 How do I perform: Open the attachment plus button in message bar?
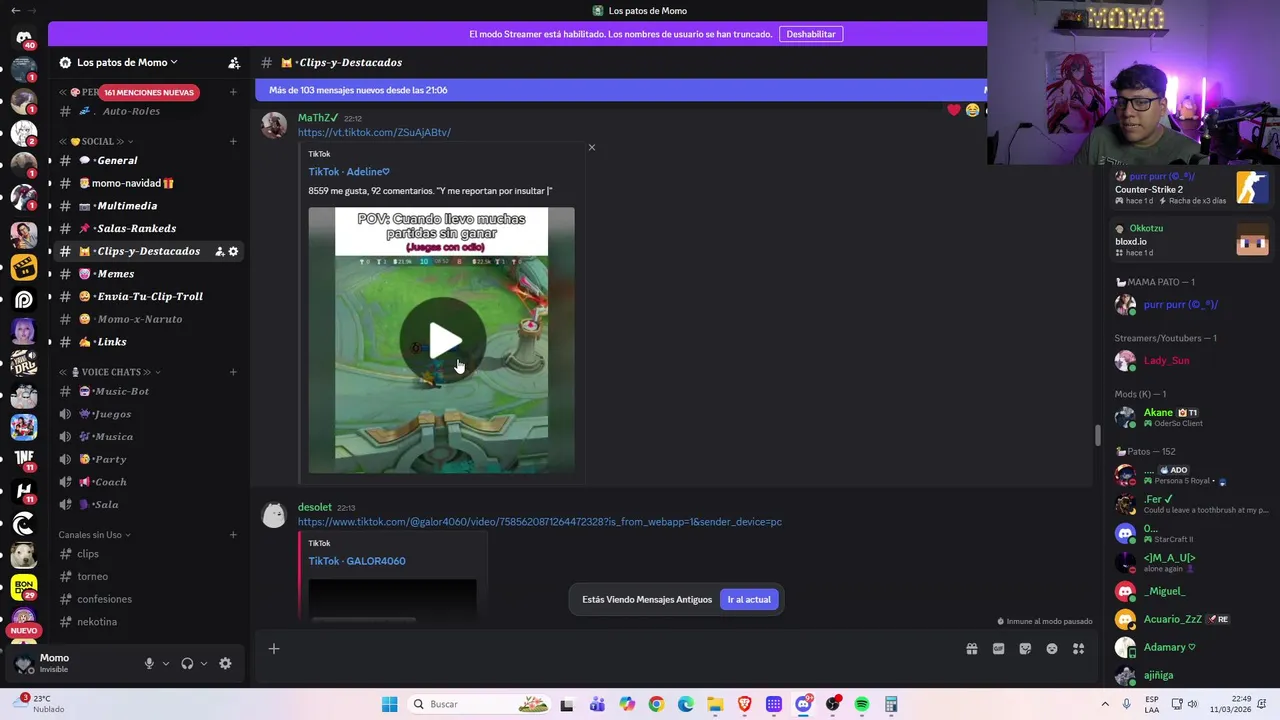tap(273, 649)
